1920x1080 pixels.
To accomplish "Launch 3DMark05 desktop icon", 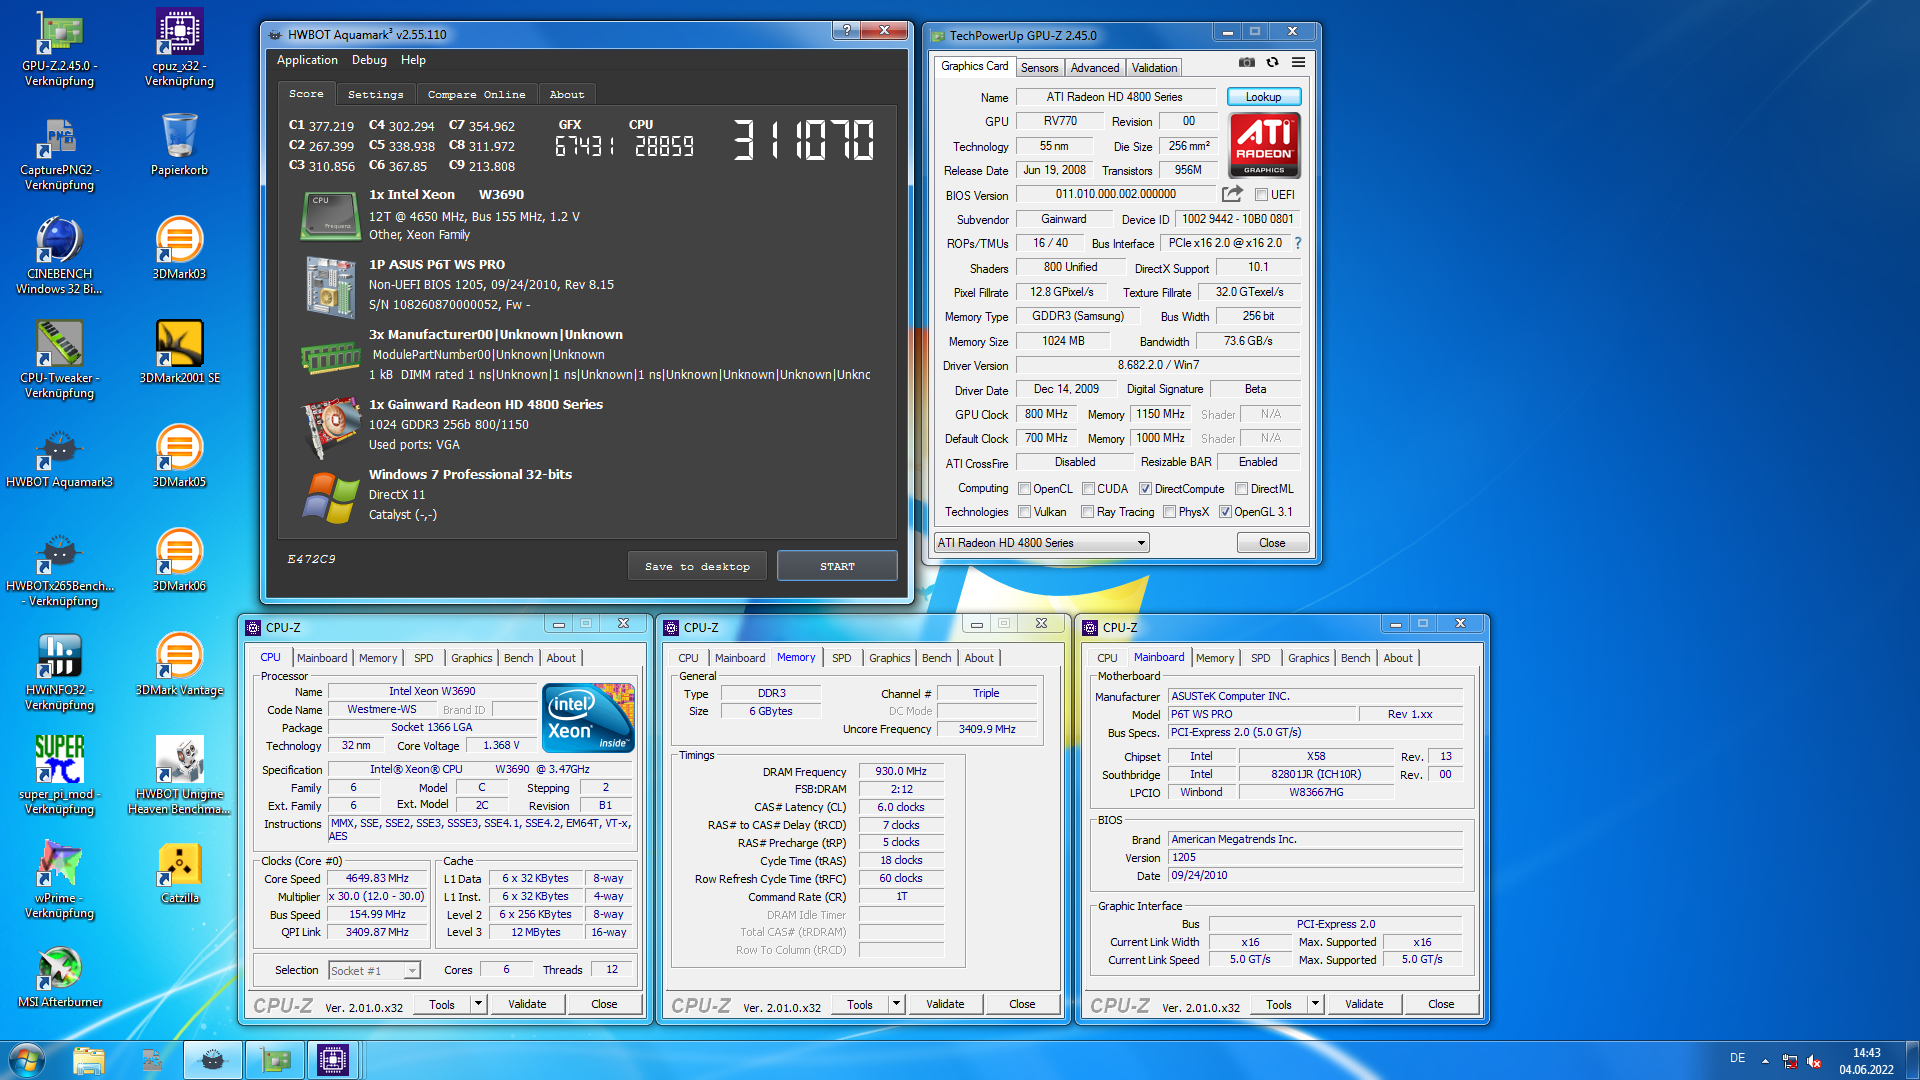I will coord(180,457).
